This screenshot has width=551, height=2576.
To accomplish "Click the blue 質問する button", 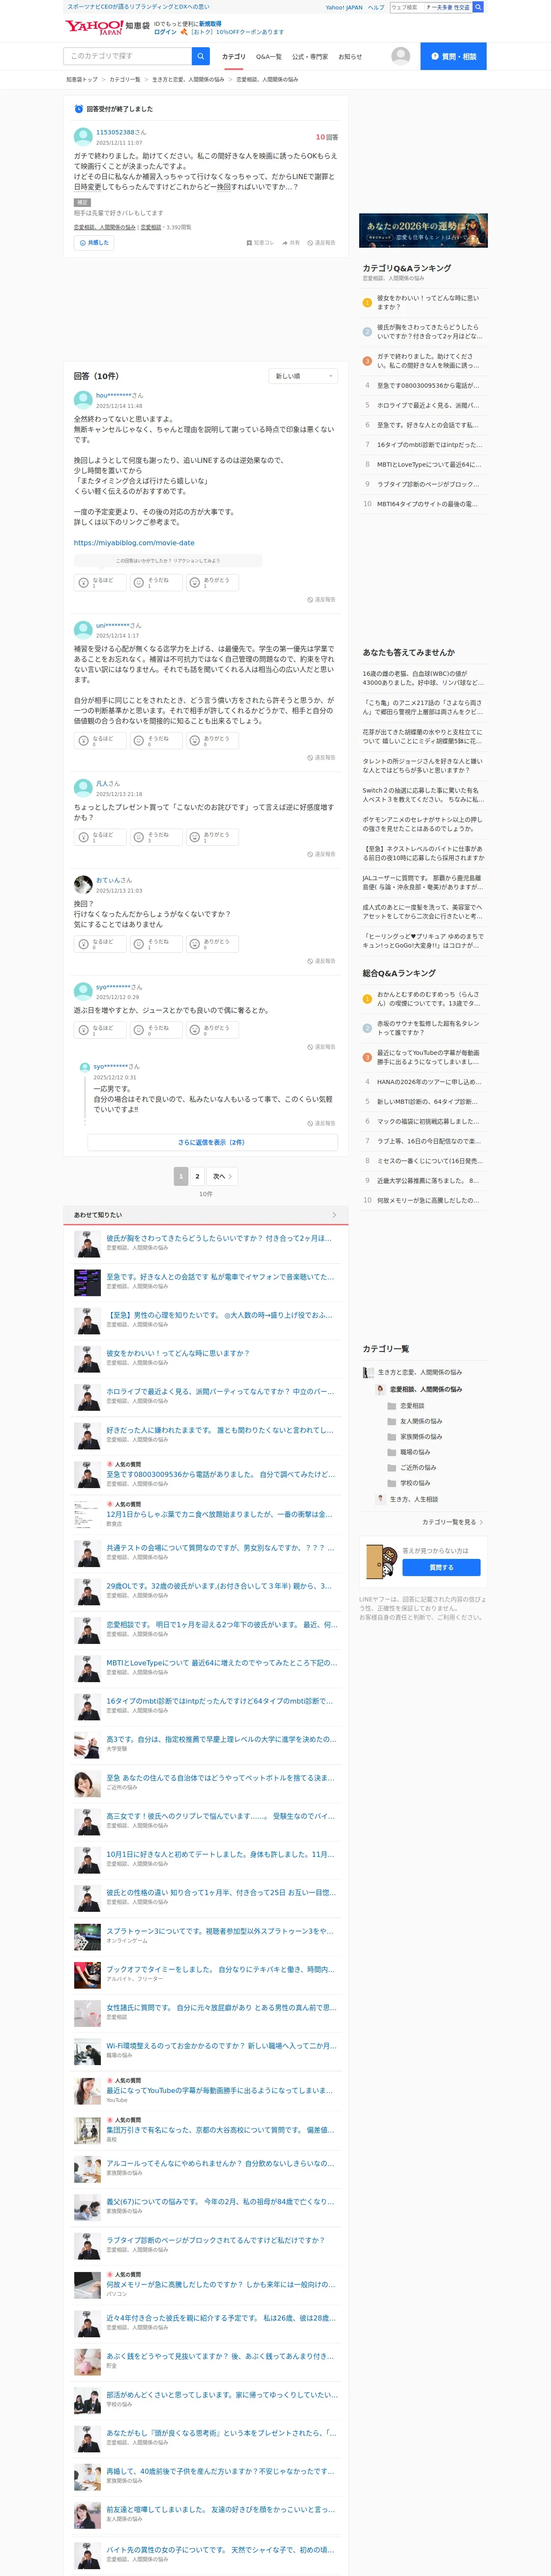I will click(x=441, y=1567).
